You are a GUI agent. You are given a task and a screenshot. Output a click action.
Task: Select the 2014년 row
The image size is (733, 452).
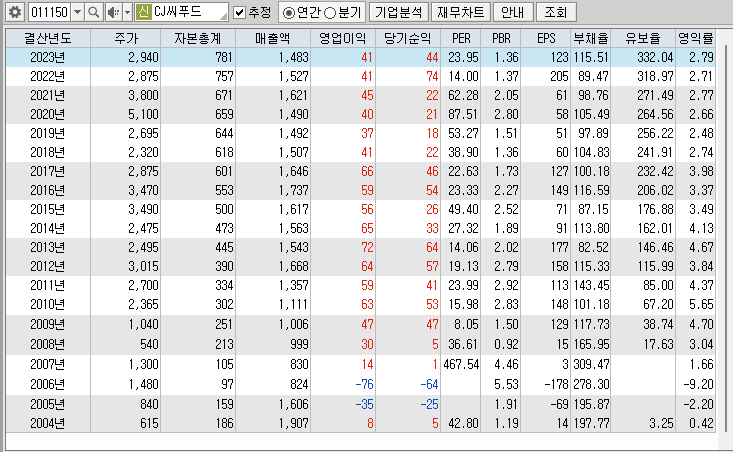(360, 229)
